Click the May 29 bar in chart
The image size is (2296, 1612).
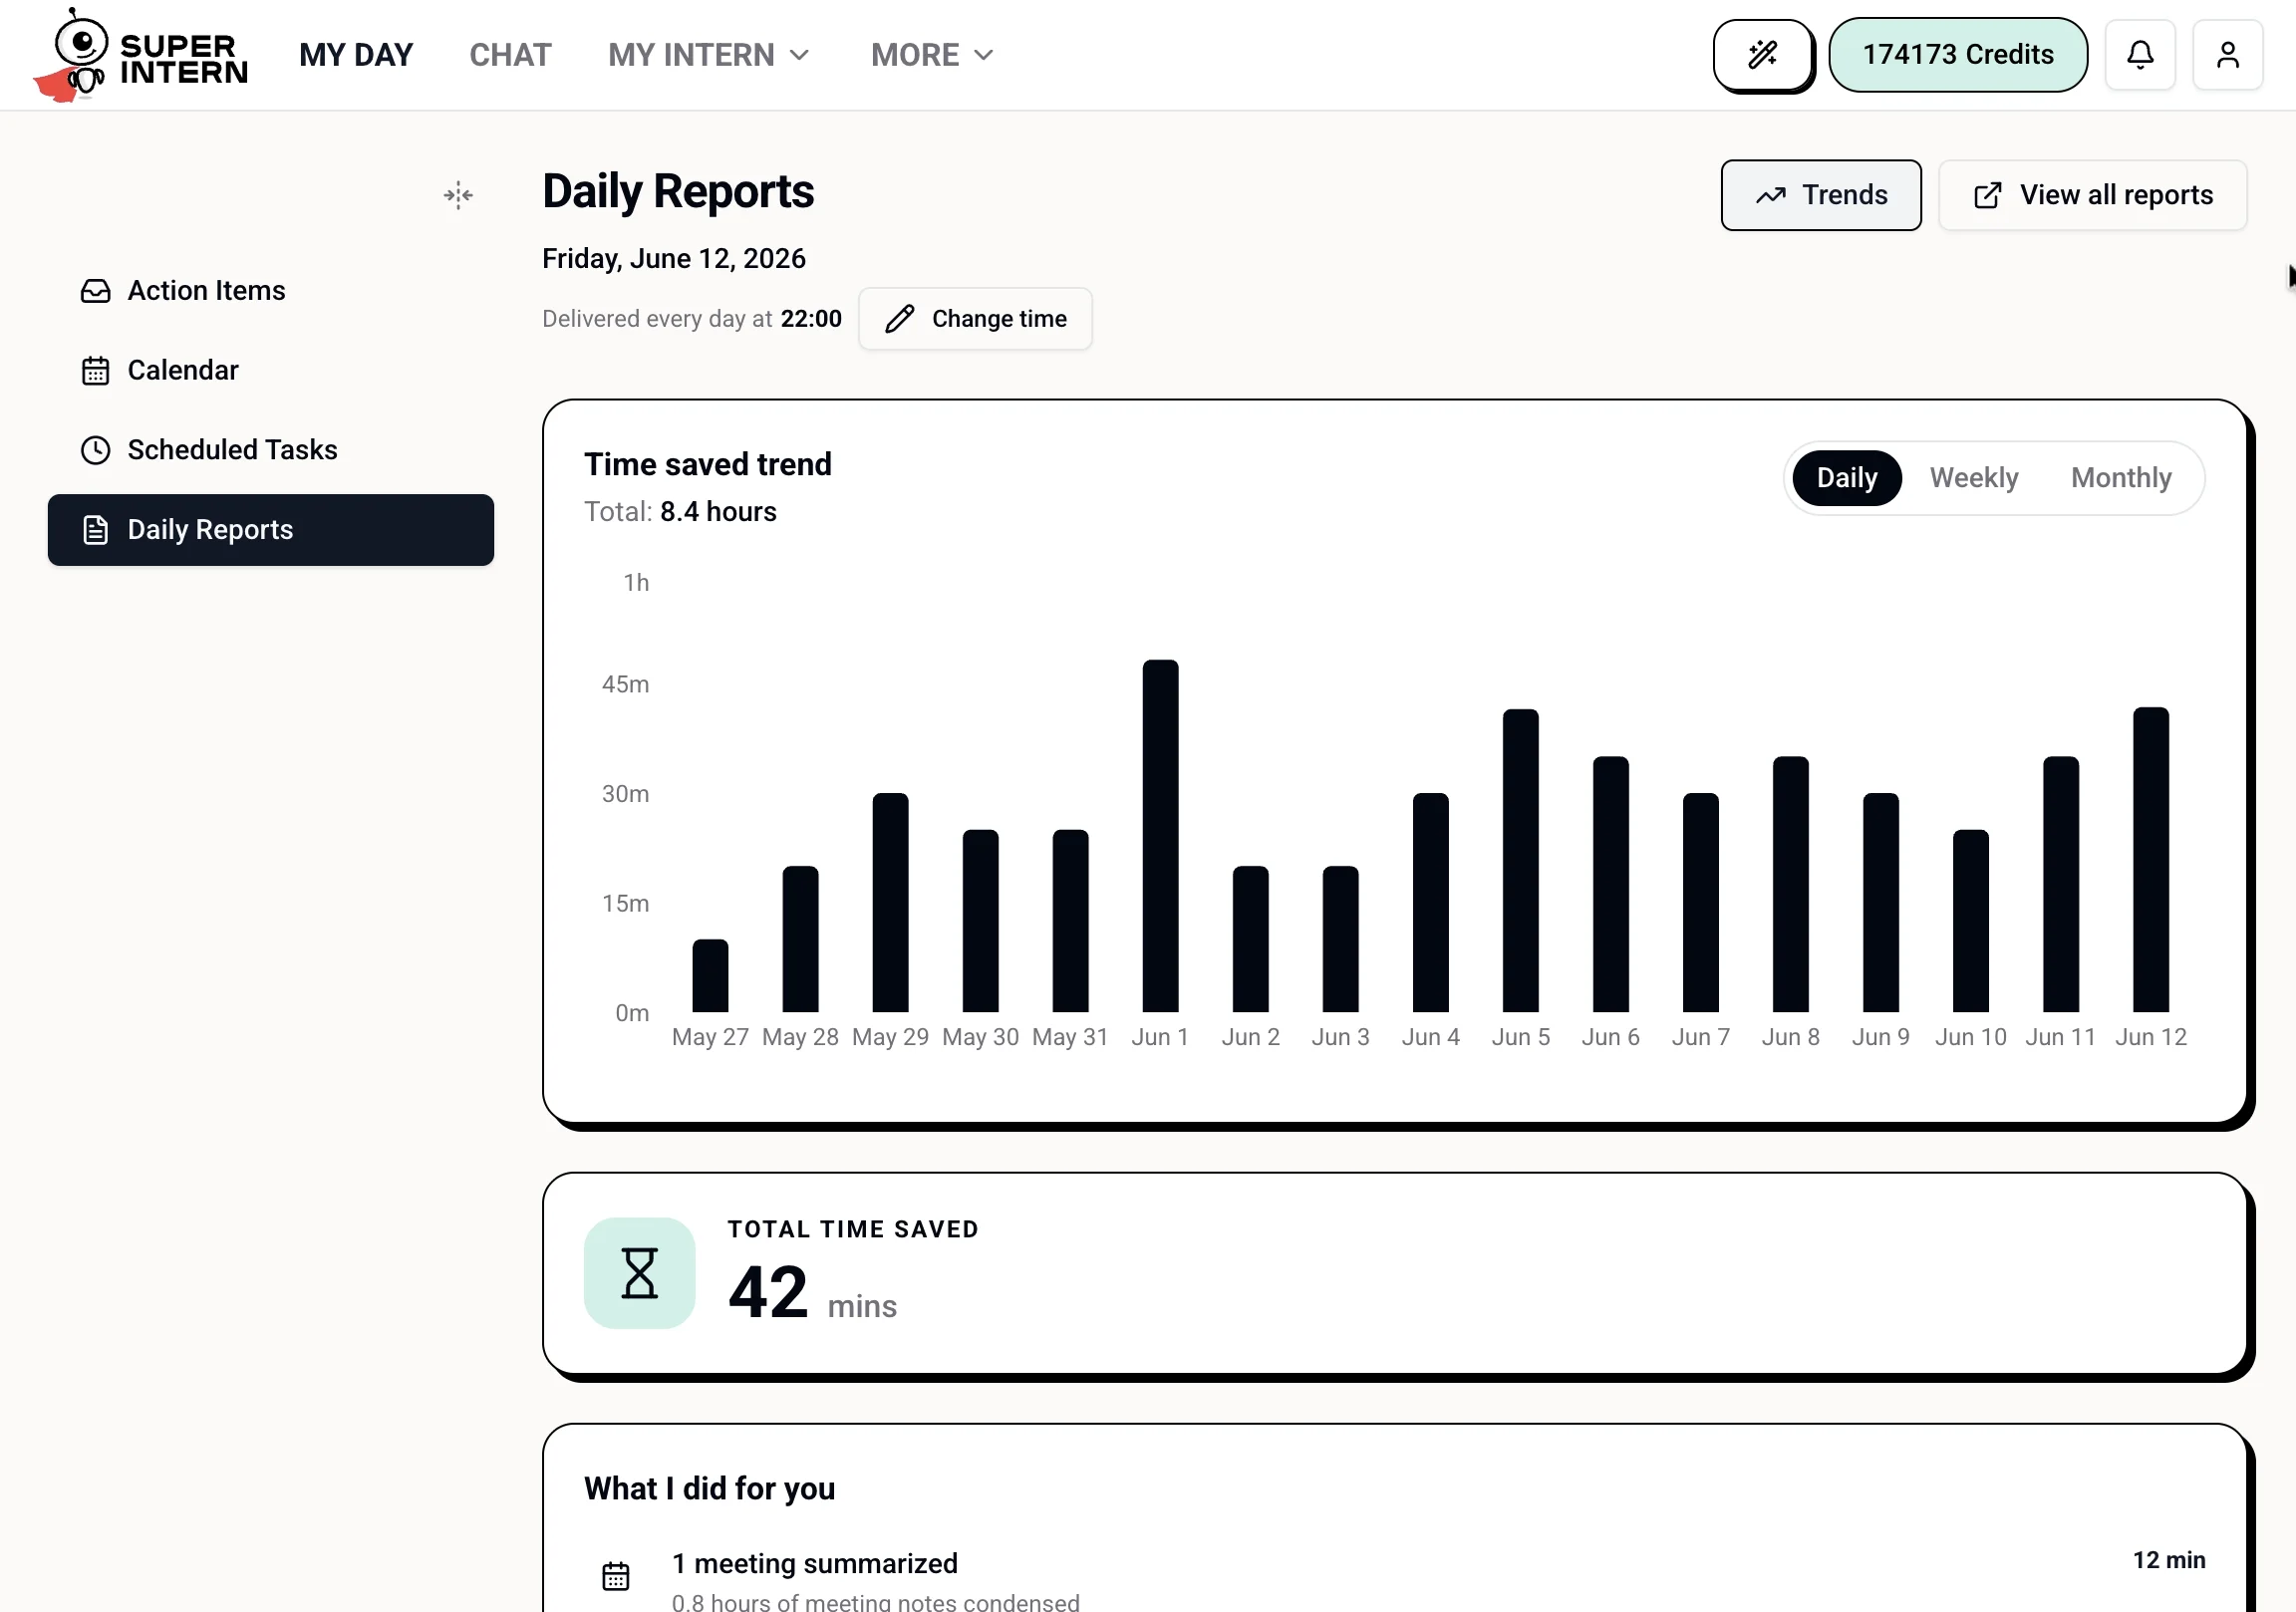point(890,903)
